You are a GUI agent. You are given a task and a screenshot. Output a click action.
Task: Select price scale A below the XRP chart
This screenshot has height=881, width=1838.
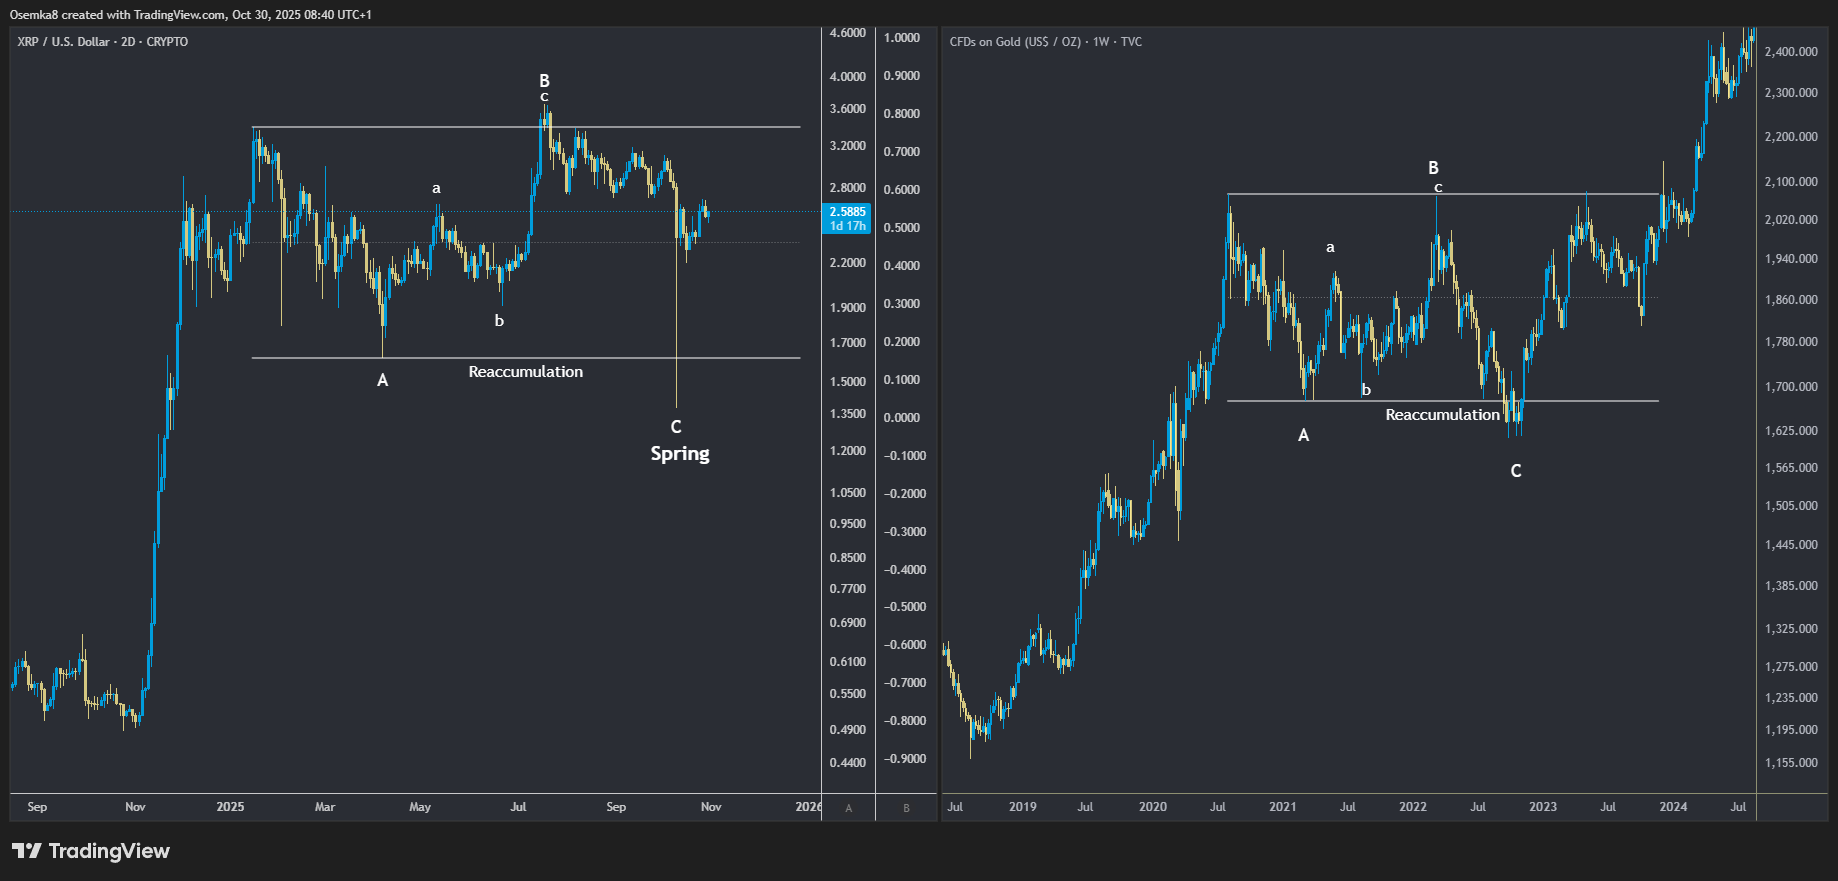pyautogui.click(x=849, y=808)
